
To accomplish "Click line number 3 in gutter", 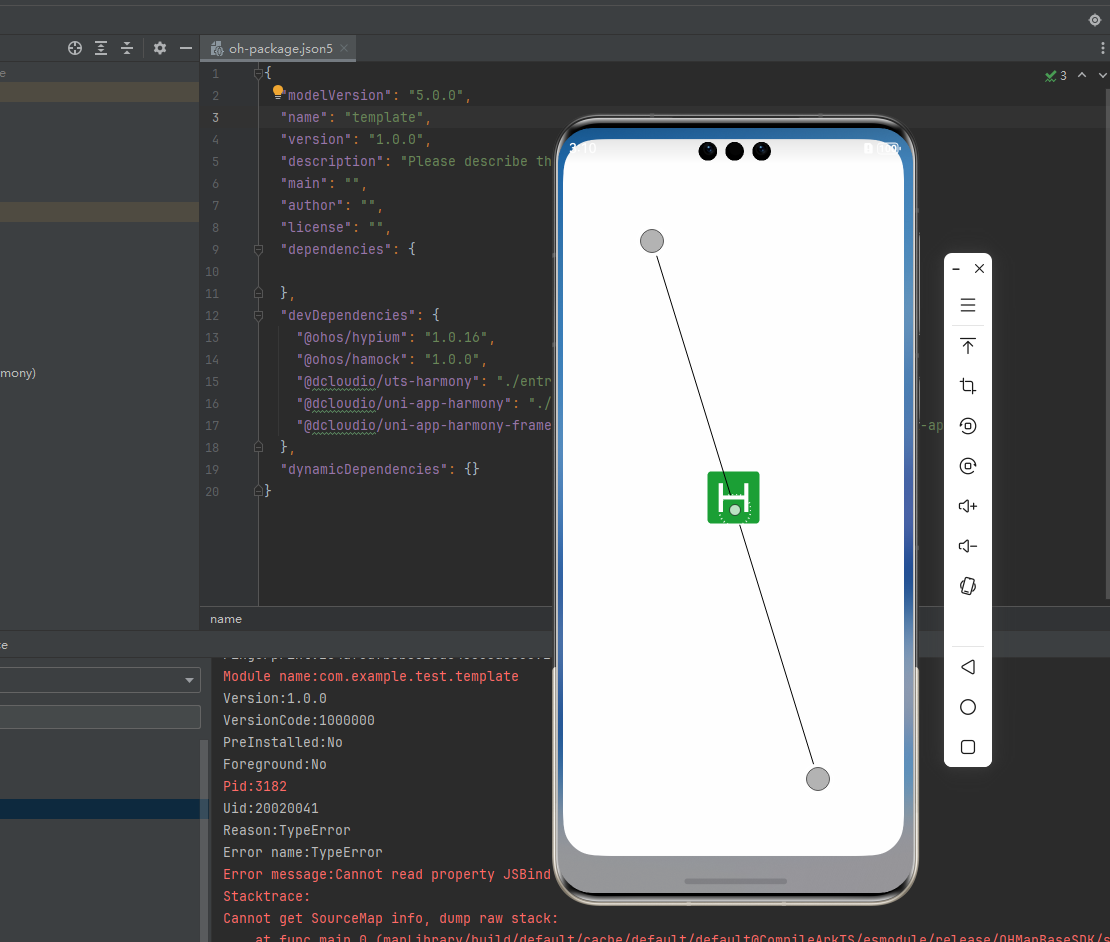I will click(215, 117).
